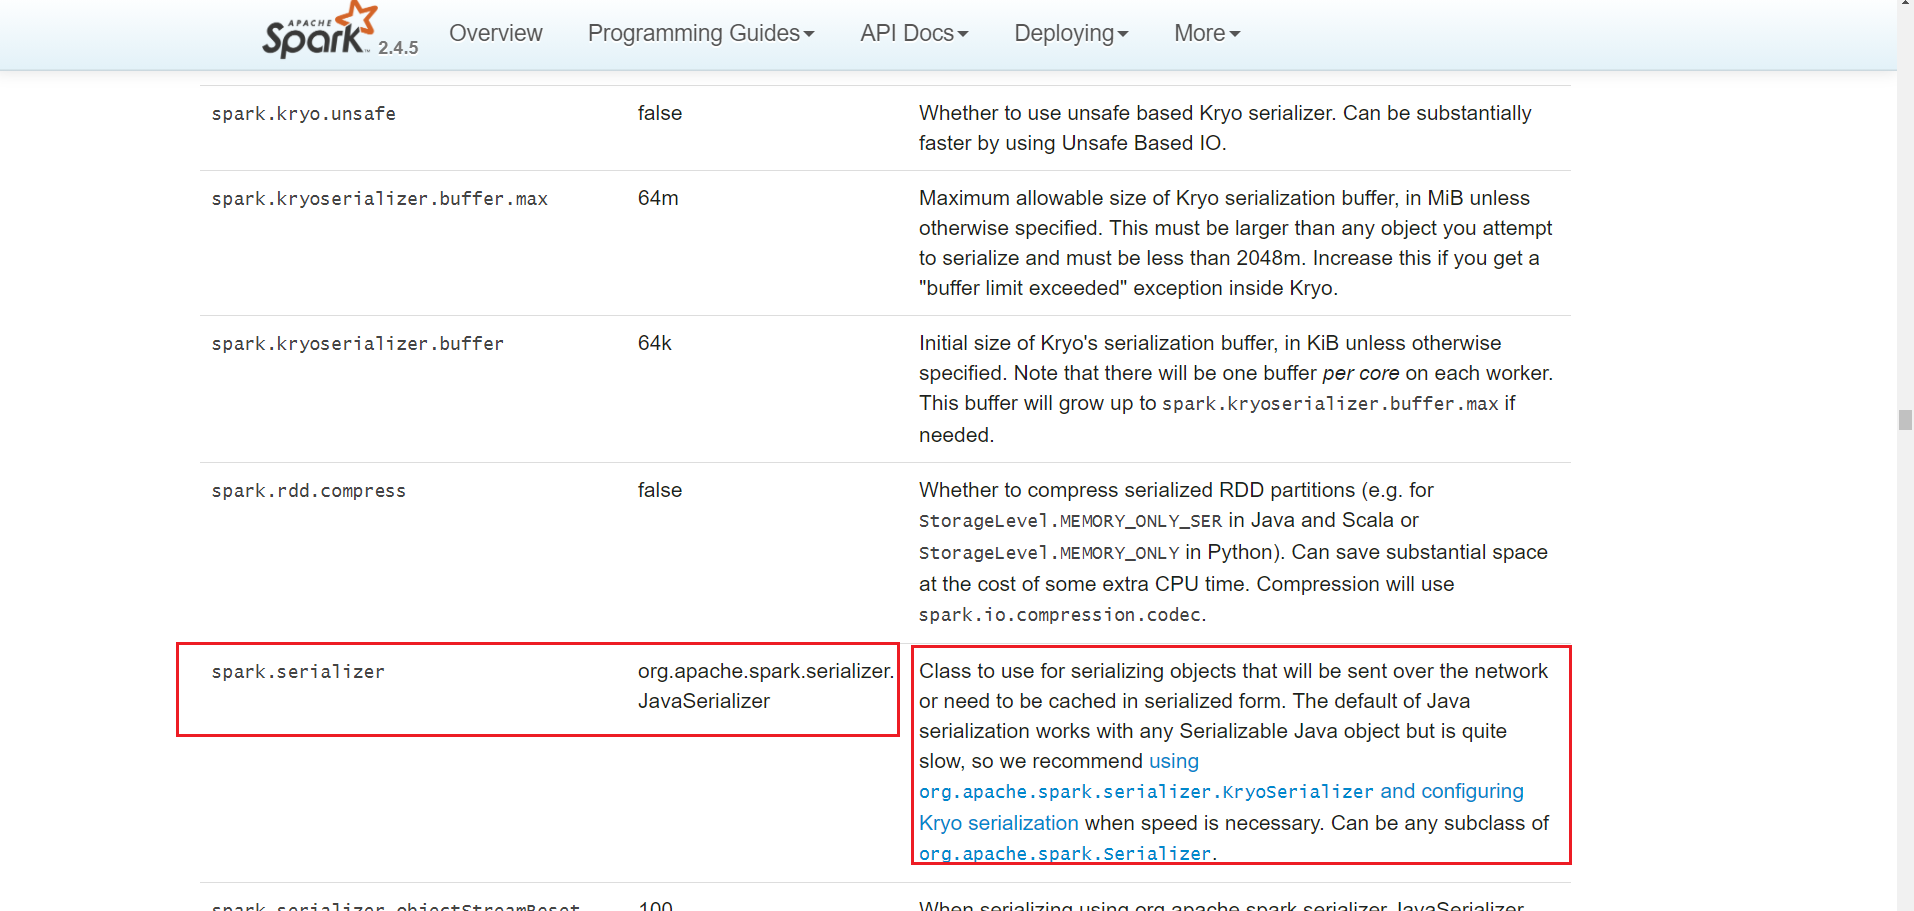Viewport: 1914px width, 911px height.
Task: Expand the Programming Guides dropdown
Action: (701, 33)
